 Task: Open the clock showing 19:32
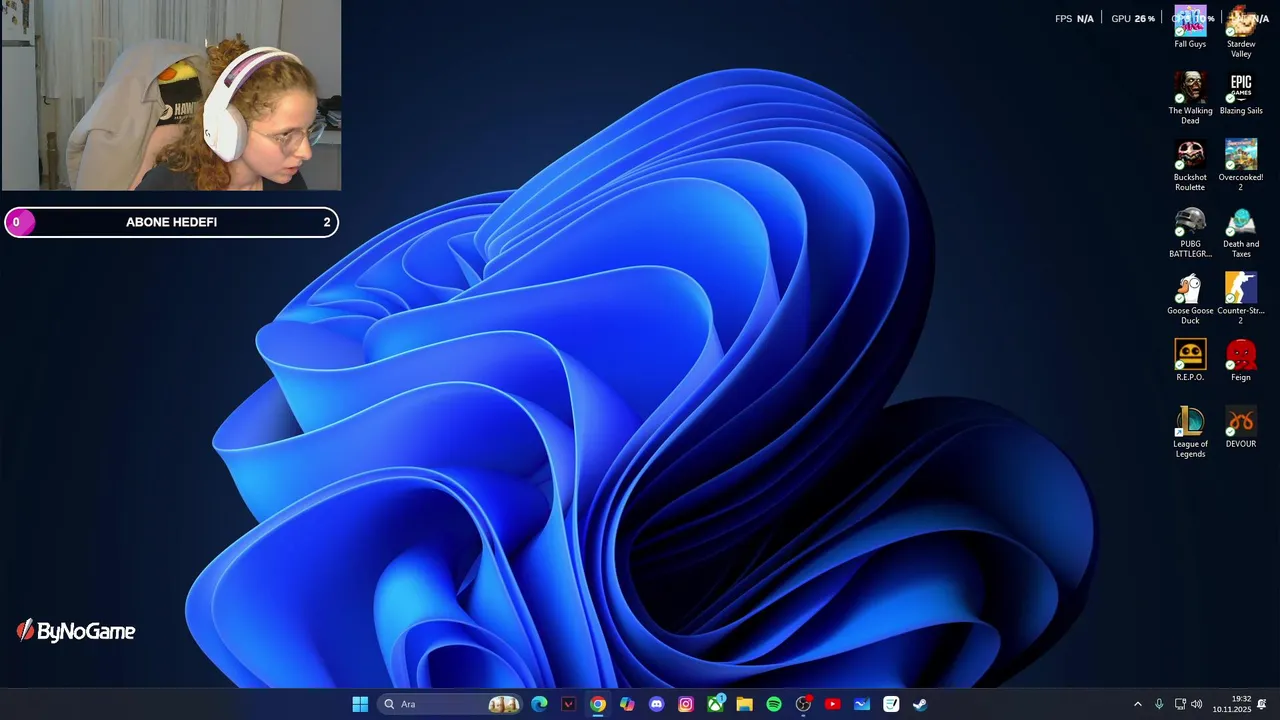(1232, 704)
